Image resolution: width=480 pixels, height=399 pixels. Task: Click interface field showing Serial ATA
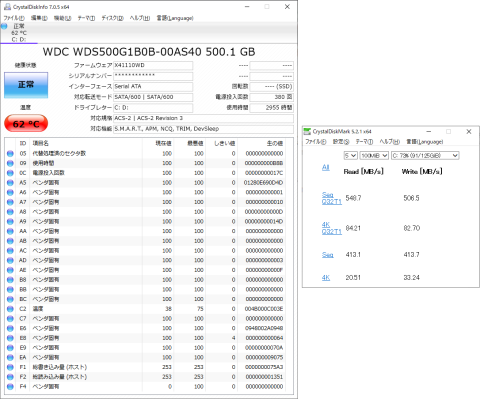(153, 87)
